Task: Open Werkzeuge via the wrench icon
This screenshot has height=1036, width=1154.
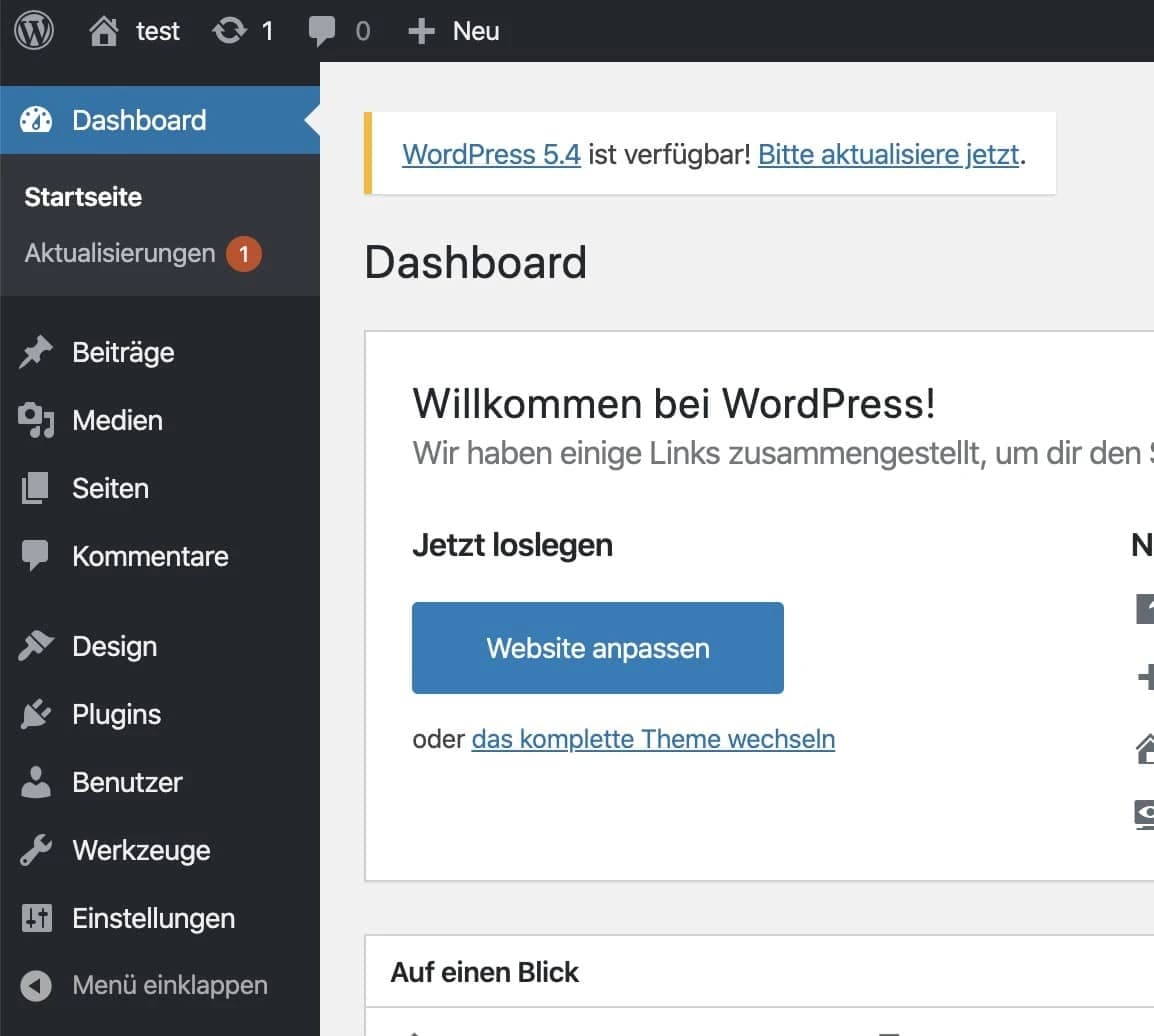Action: coord(37,850)
